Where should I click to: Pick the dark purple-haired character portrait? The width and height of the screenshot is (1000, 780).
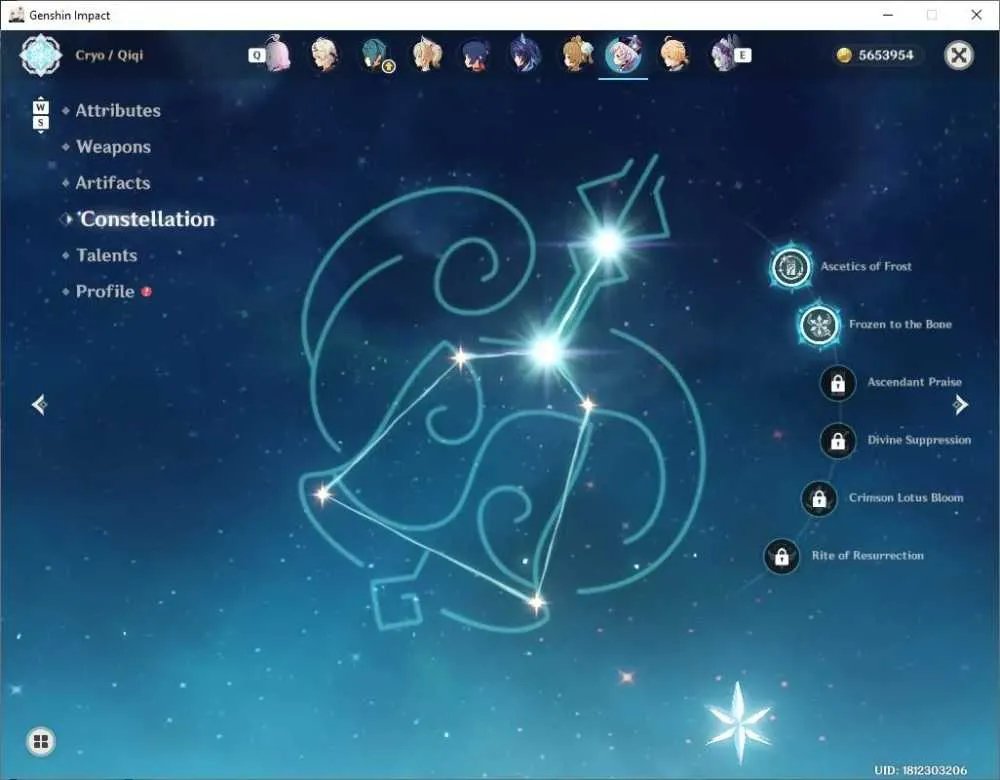pyautogui.click(x=526, y=54)
